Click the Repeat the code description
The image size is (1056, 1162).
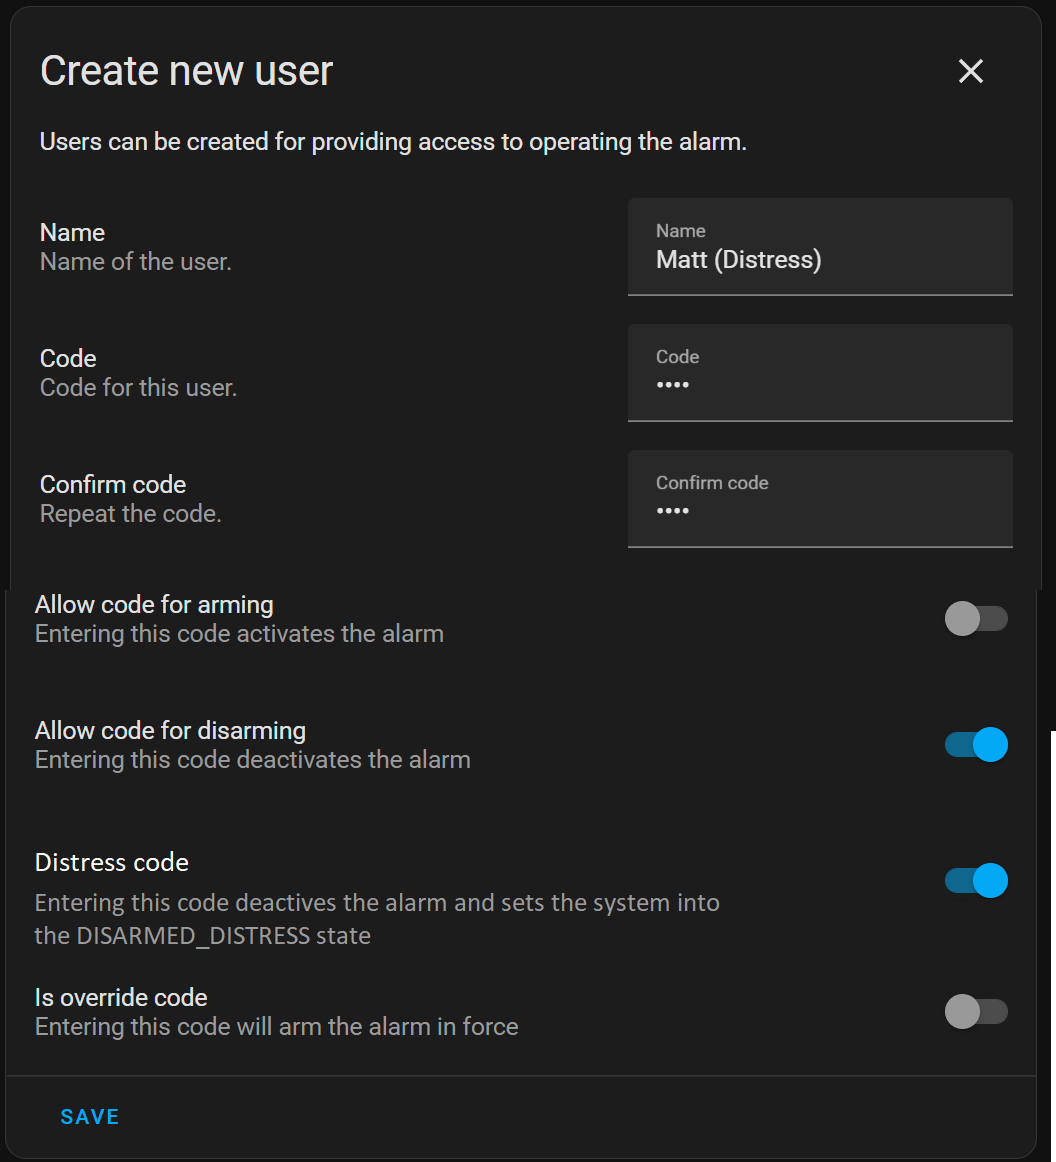click(130, 513)
